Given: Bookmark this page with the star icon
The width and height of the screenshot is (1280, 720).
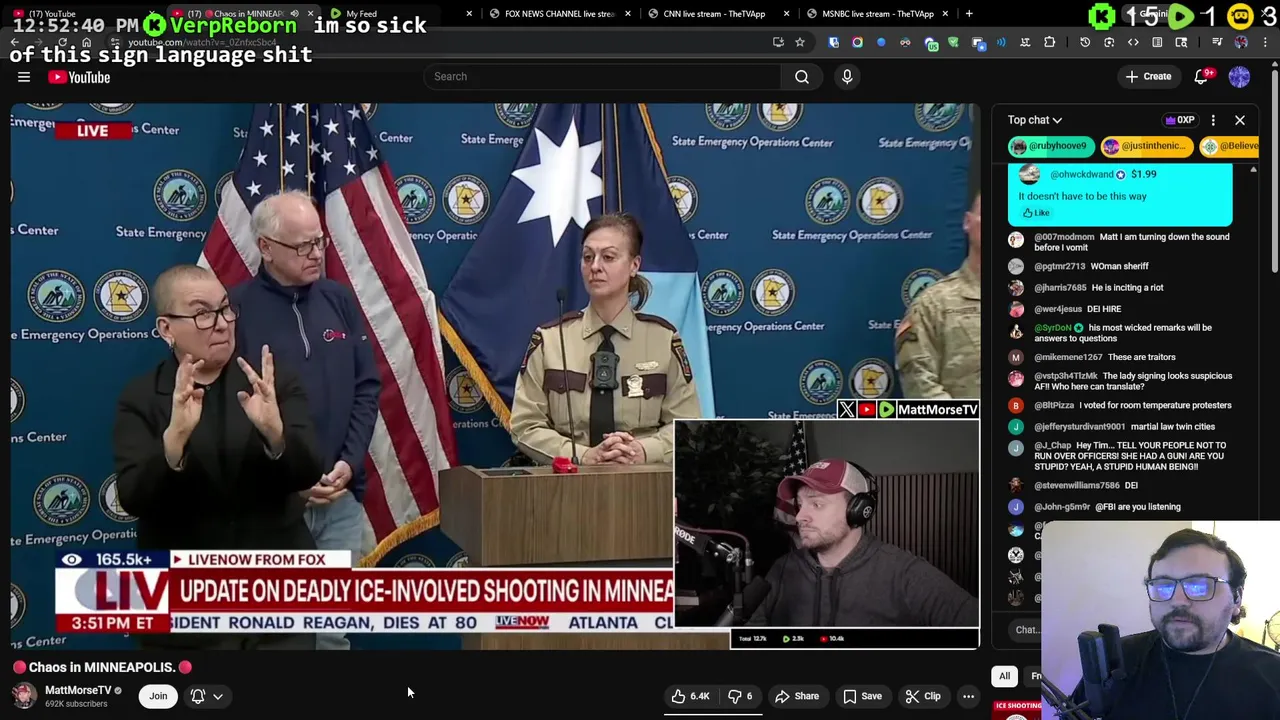Looking at the screenshot, I should [x=799, y=42].
